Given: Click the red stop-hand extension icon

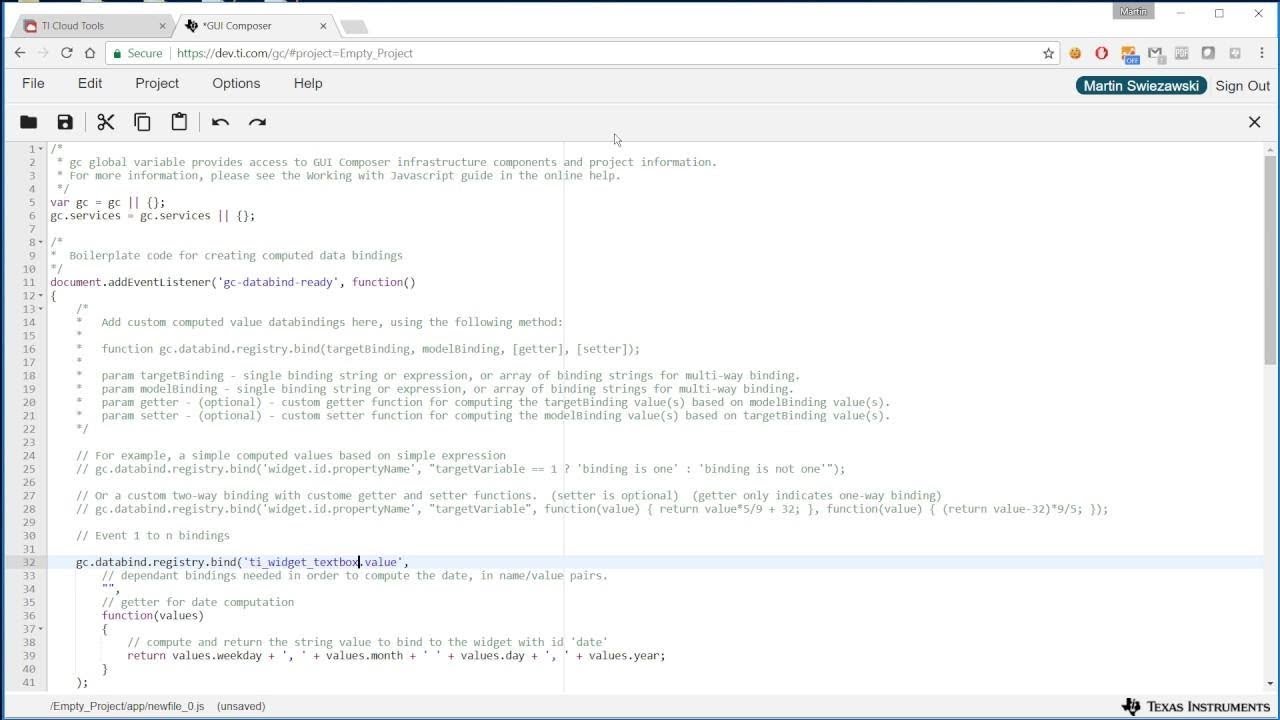Looking at the screenshot, I should (1102, 53).
